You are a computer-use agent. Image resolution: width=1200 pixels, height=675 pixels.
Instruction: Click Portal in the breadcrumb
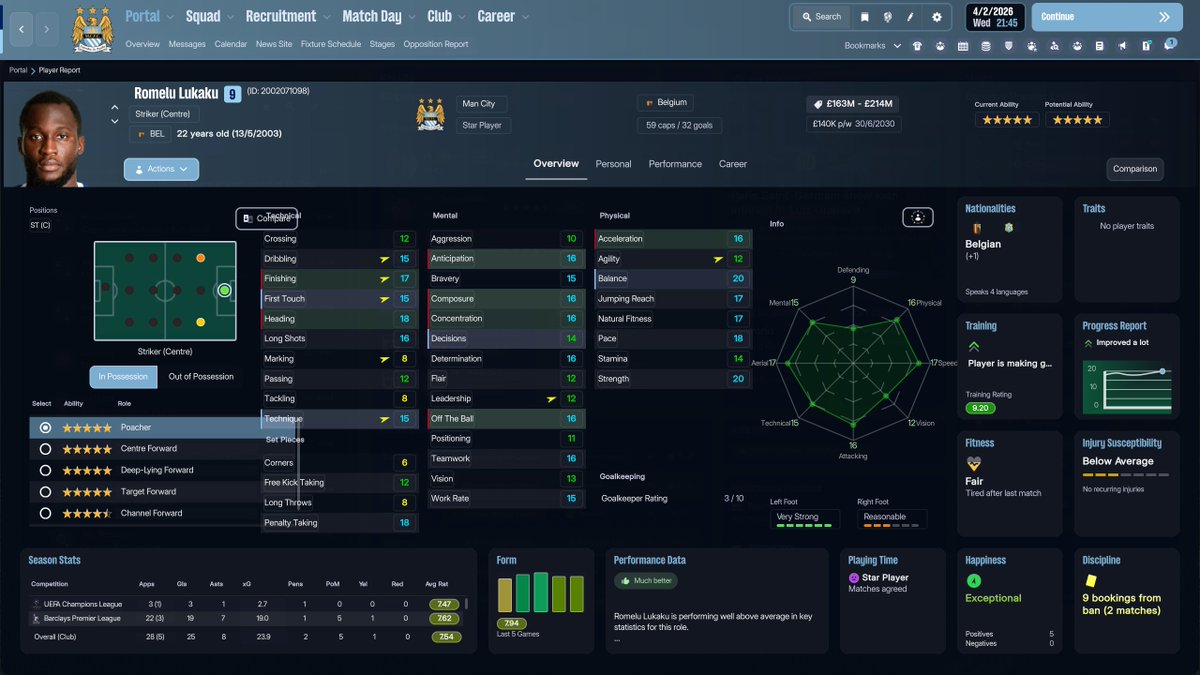tap(18, 70)
